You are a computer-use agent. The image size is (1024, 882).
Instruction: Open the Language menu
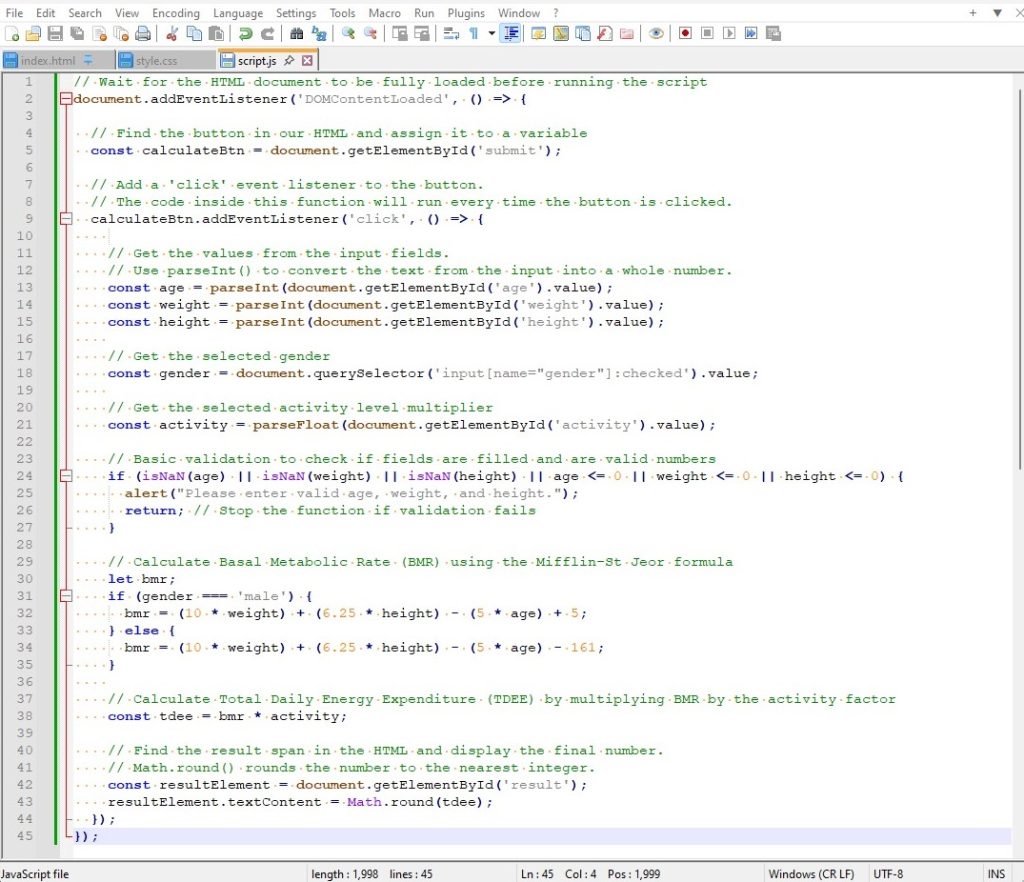coord(238,13)
